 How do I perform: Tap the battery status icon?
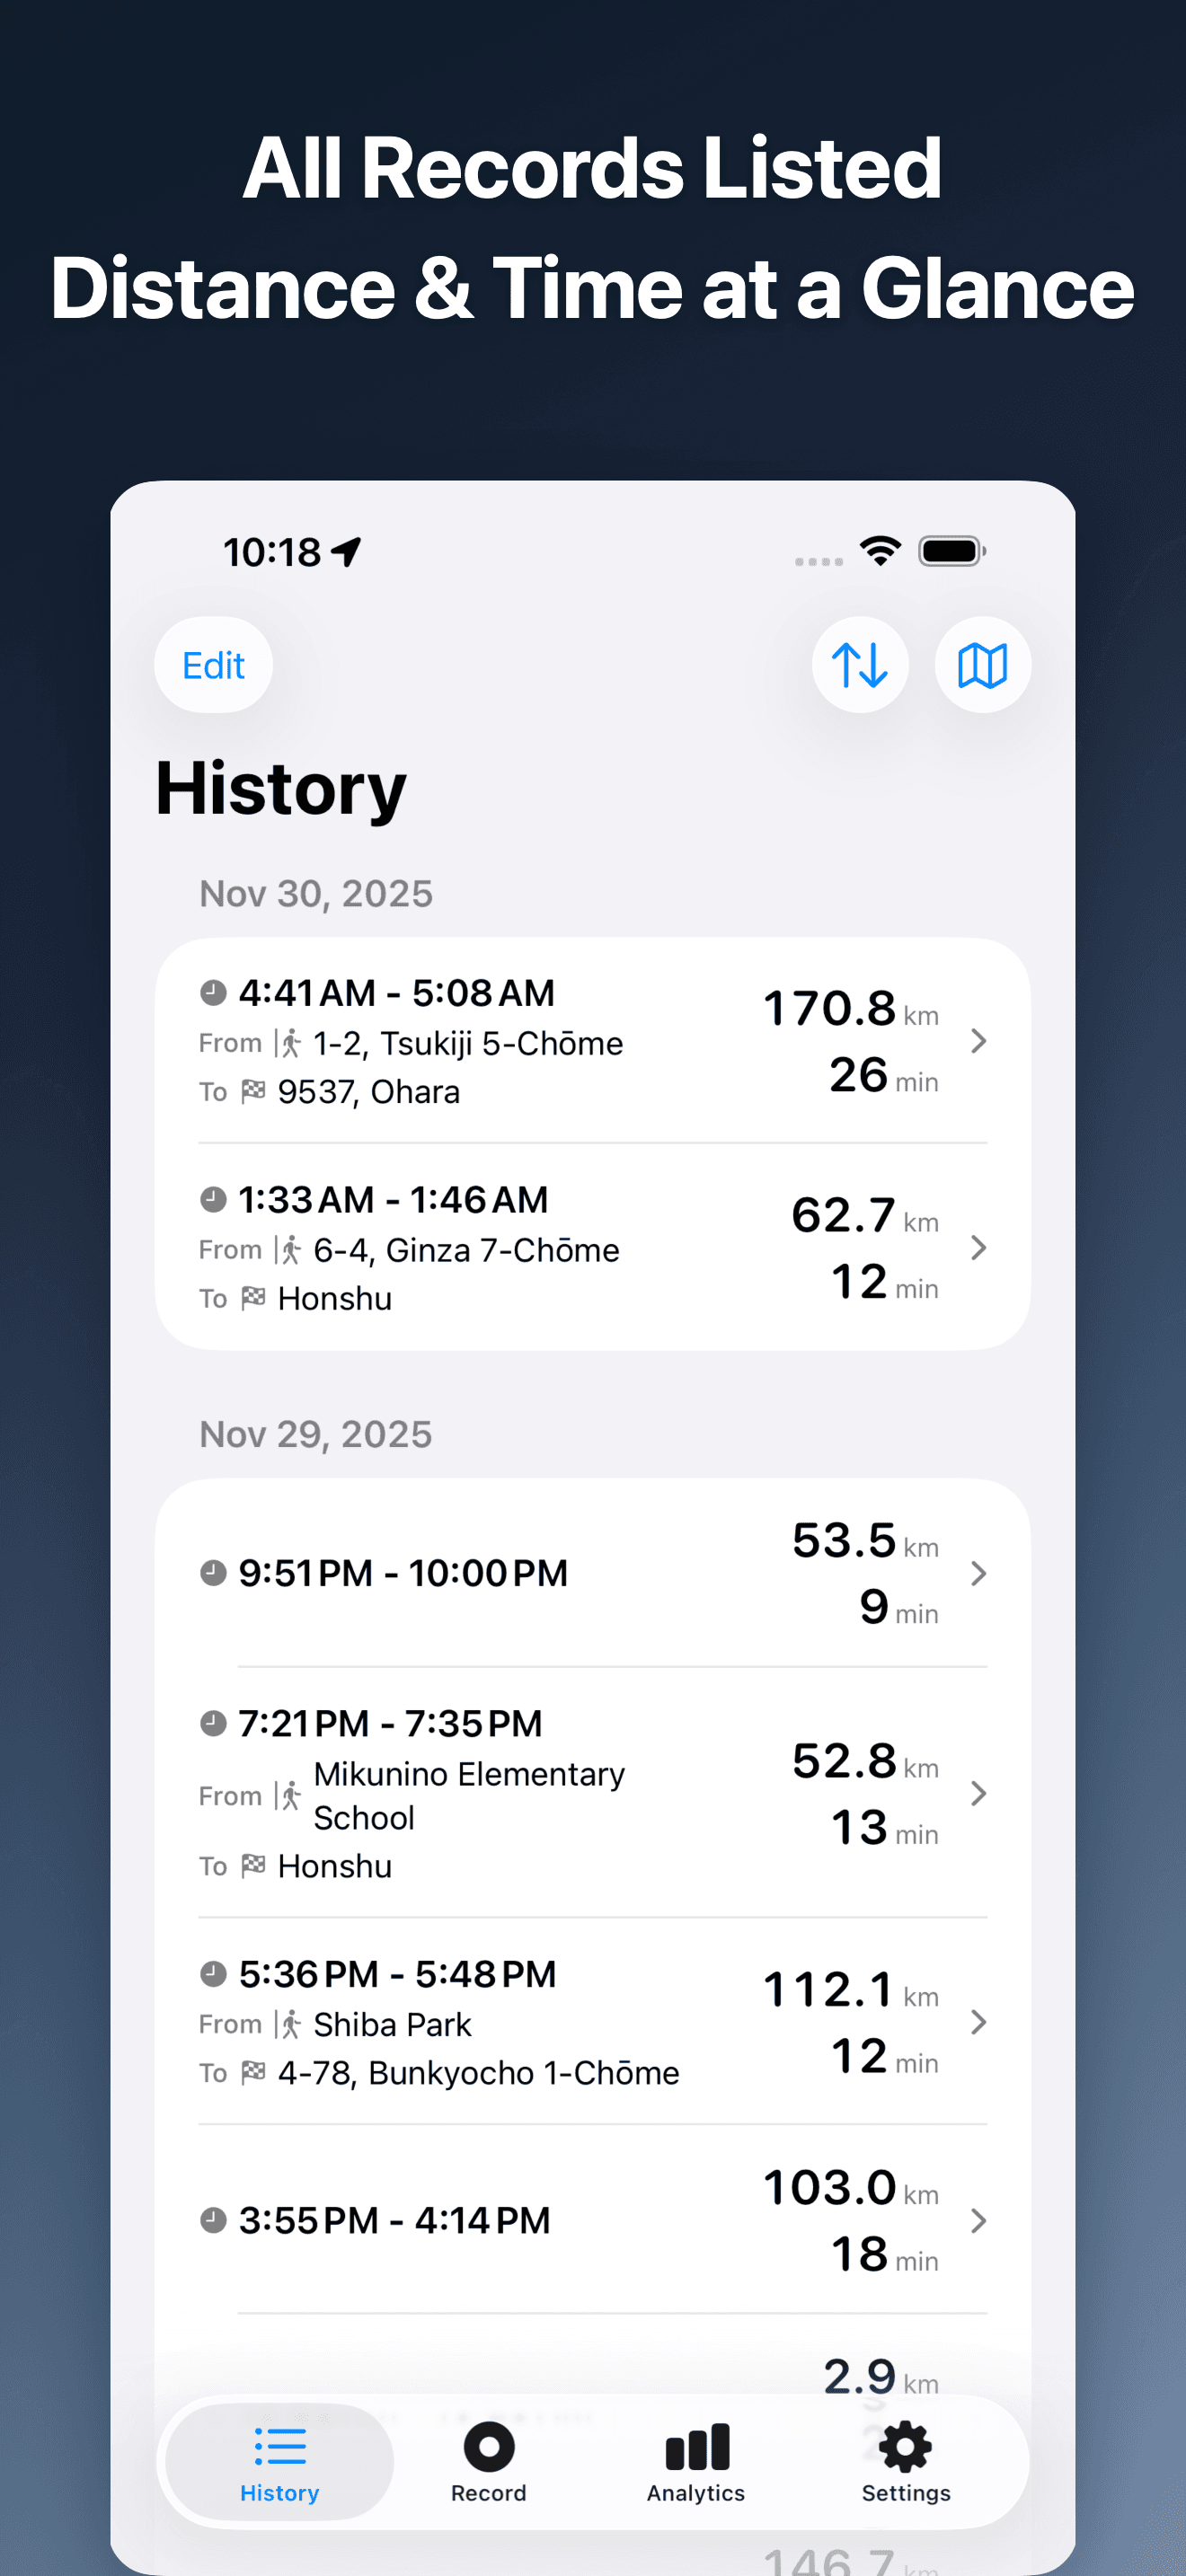(952, 551)
